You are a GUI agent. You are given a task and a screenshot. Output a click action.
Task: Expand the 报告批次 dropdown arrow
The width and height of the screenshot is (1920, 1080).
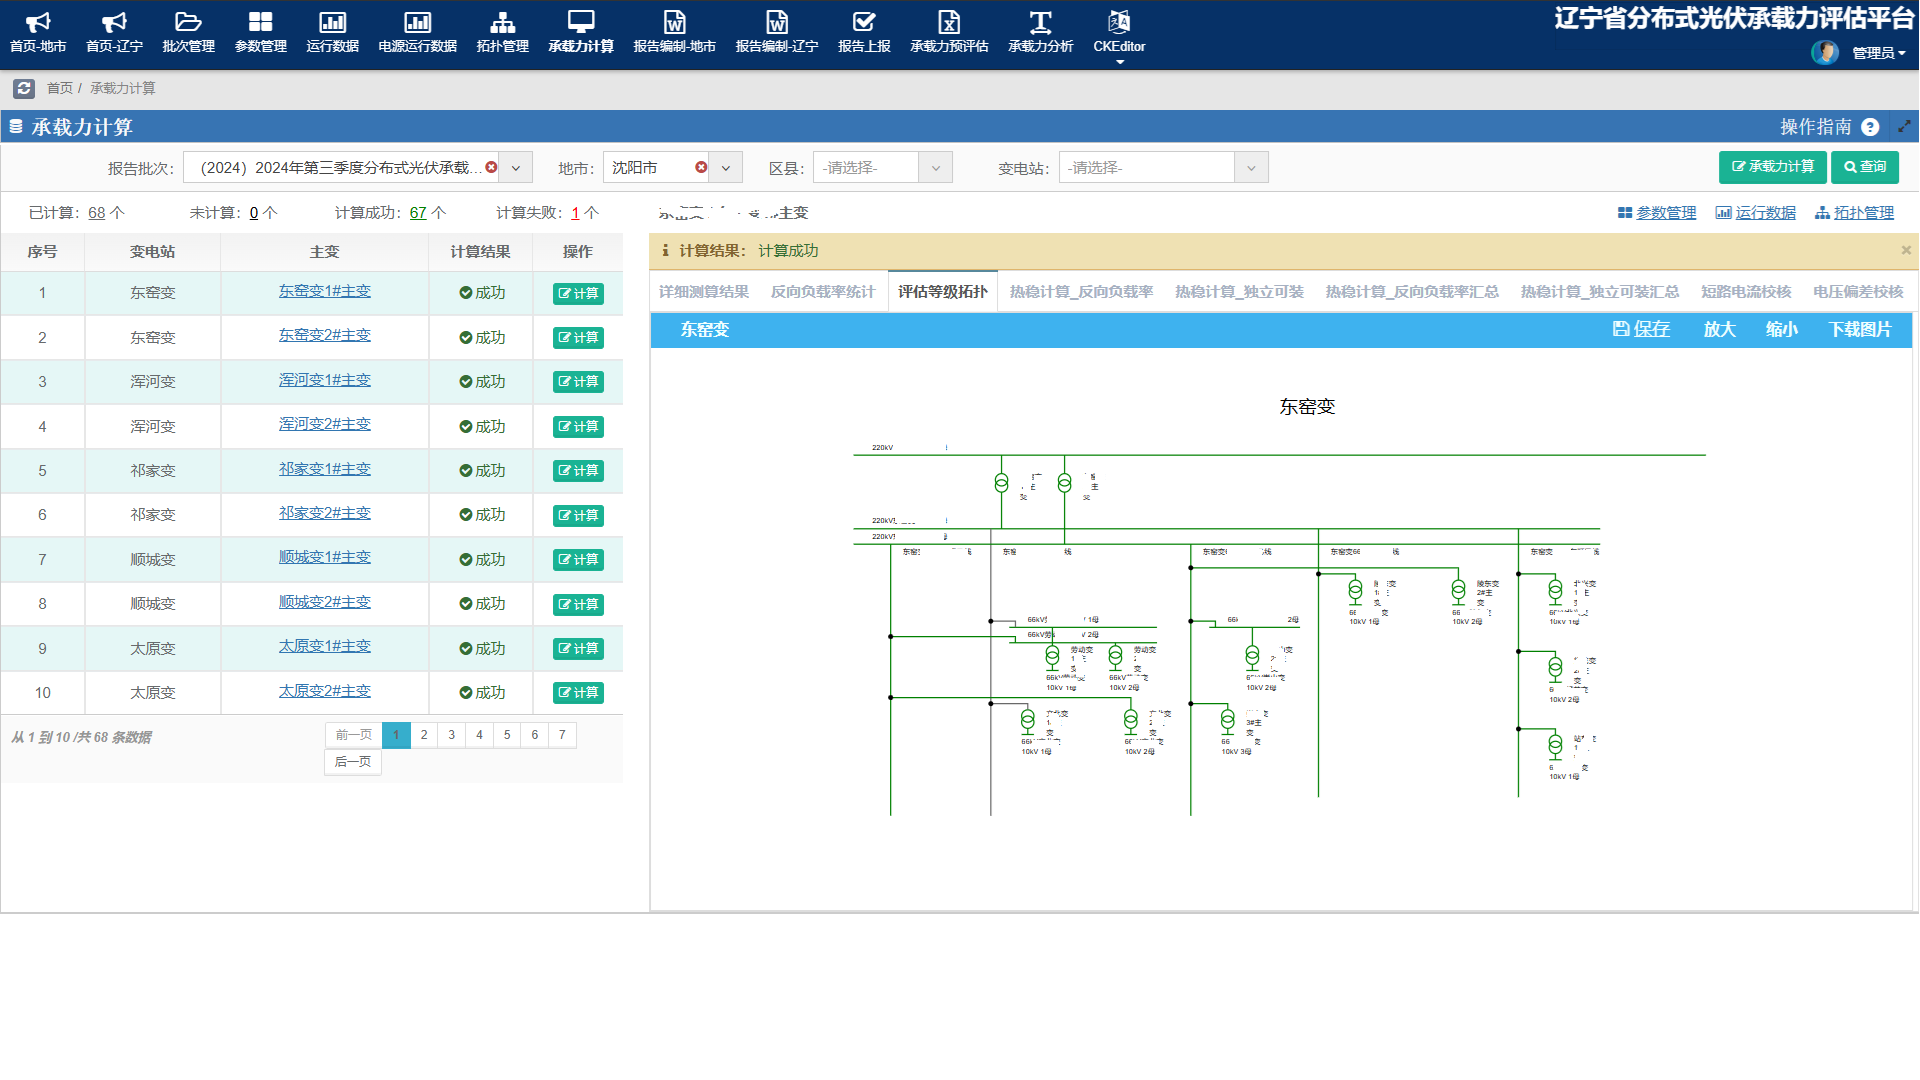click(x=516, y=168)
